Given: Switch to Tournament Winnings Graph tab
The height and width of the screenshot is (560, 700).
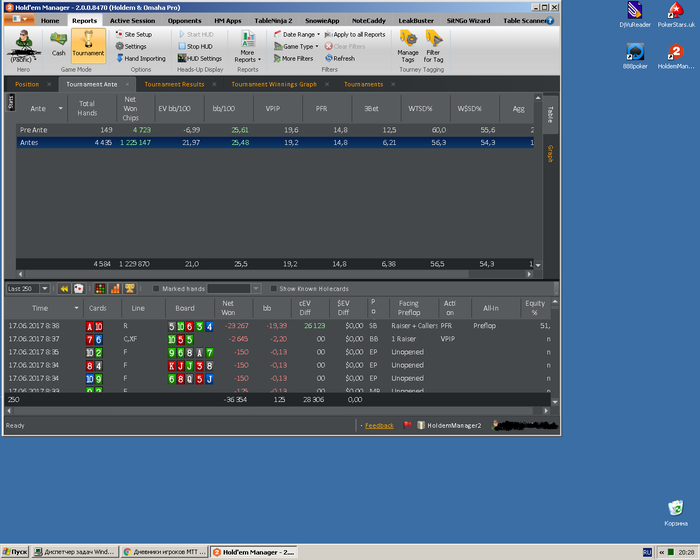Looking at the screenshot, I should 274,84.
